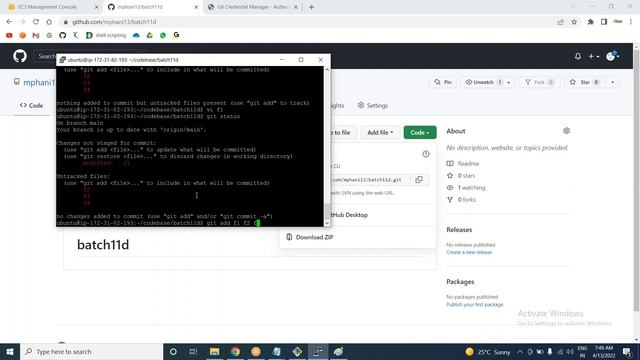The width and height of the screenshot is (640, 360).
Task: Click Create a new release link
Action: [469, 252]
